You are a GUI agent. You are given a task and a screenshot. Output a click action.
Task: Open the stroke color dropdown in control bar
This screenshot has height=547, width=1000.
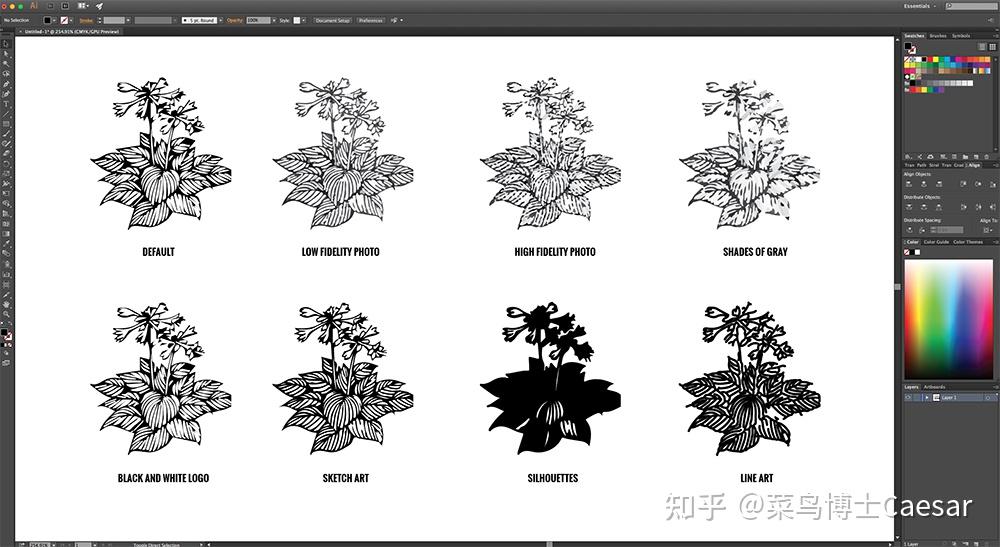click(x=71, y=20)
